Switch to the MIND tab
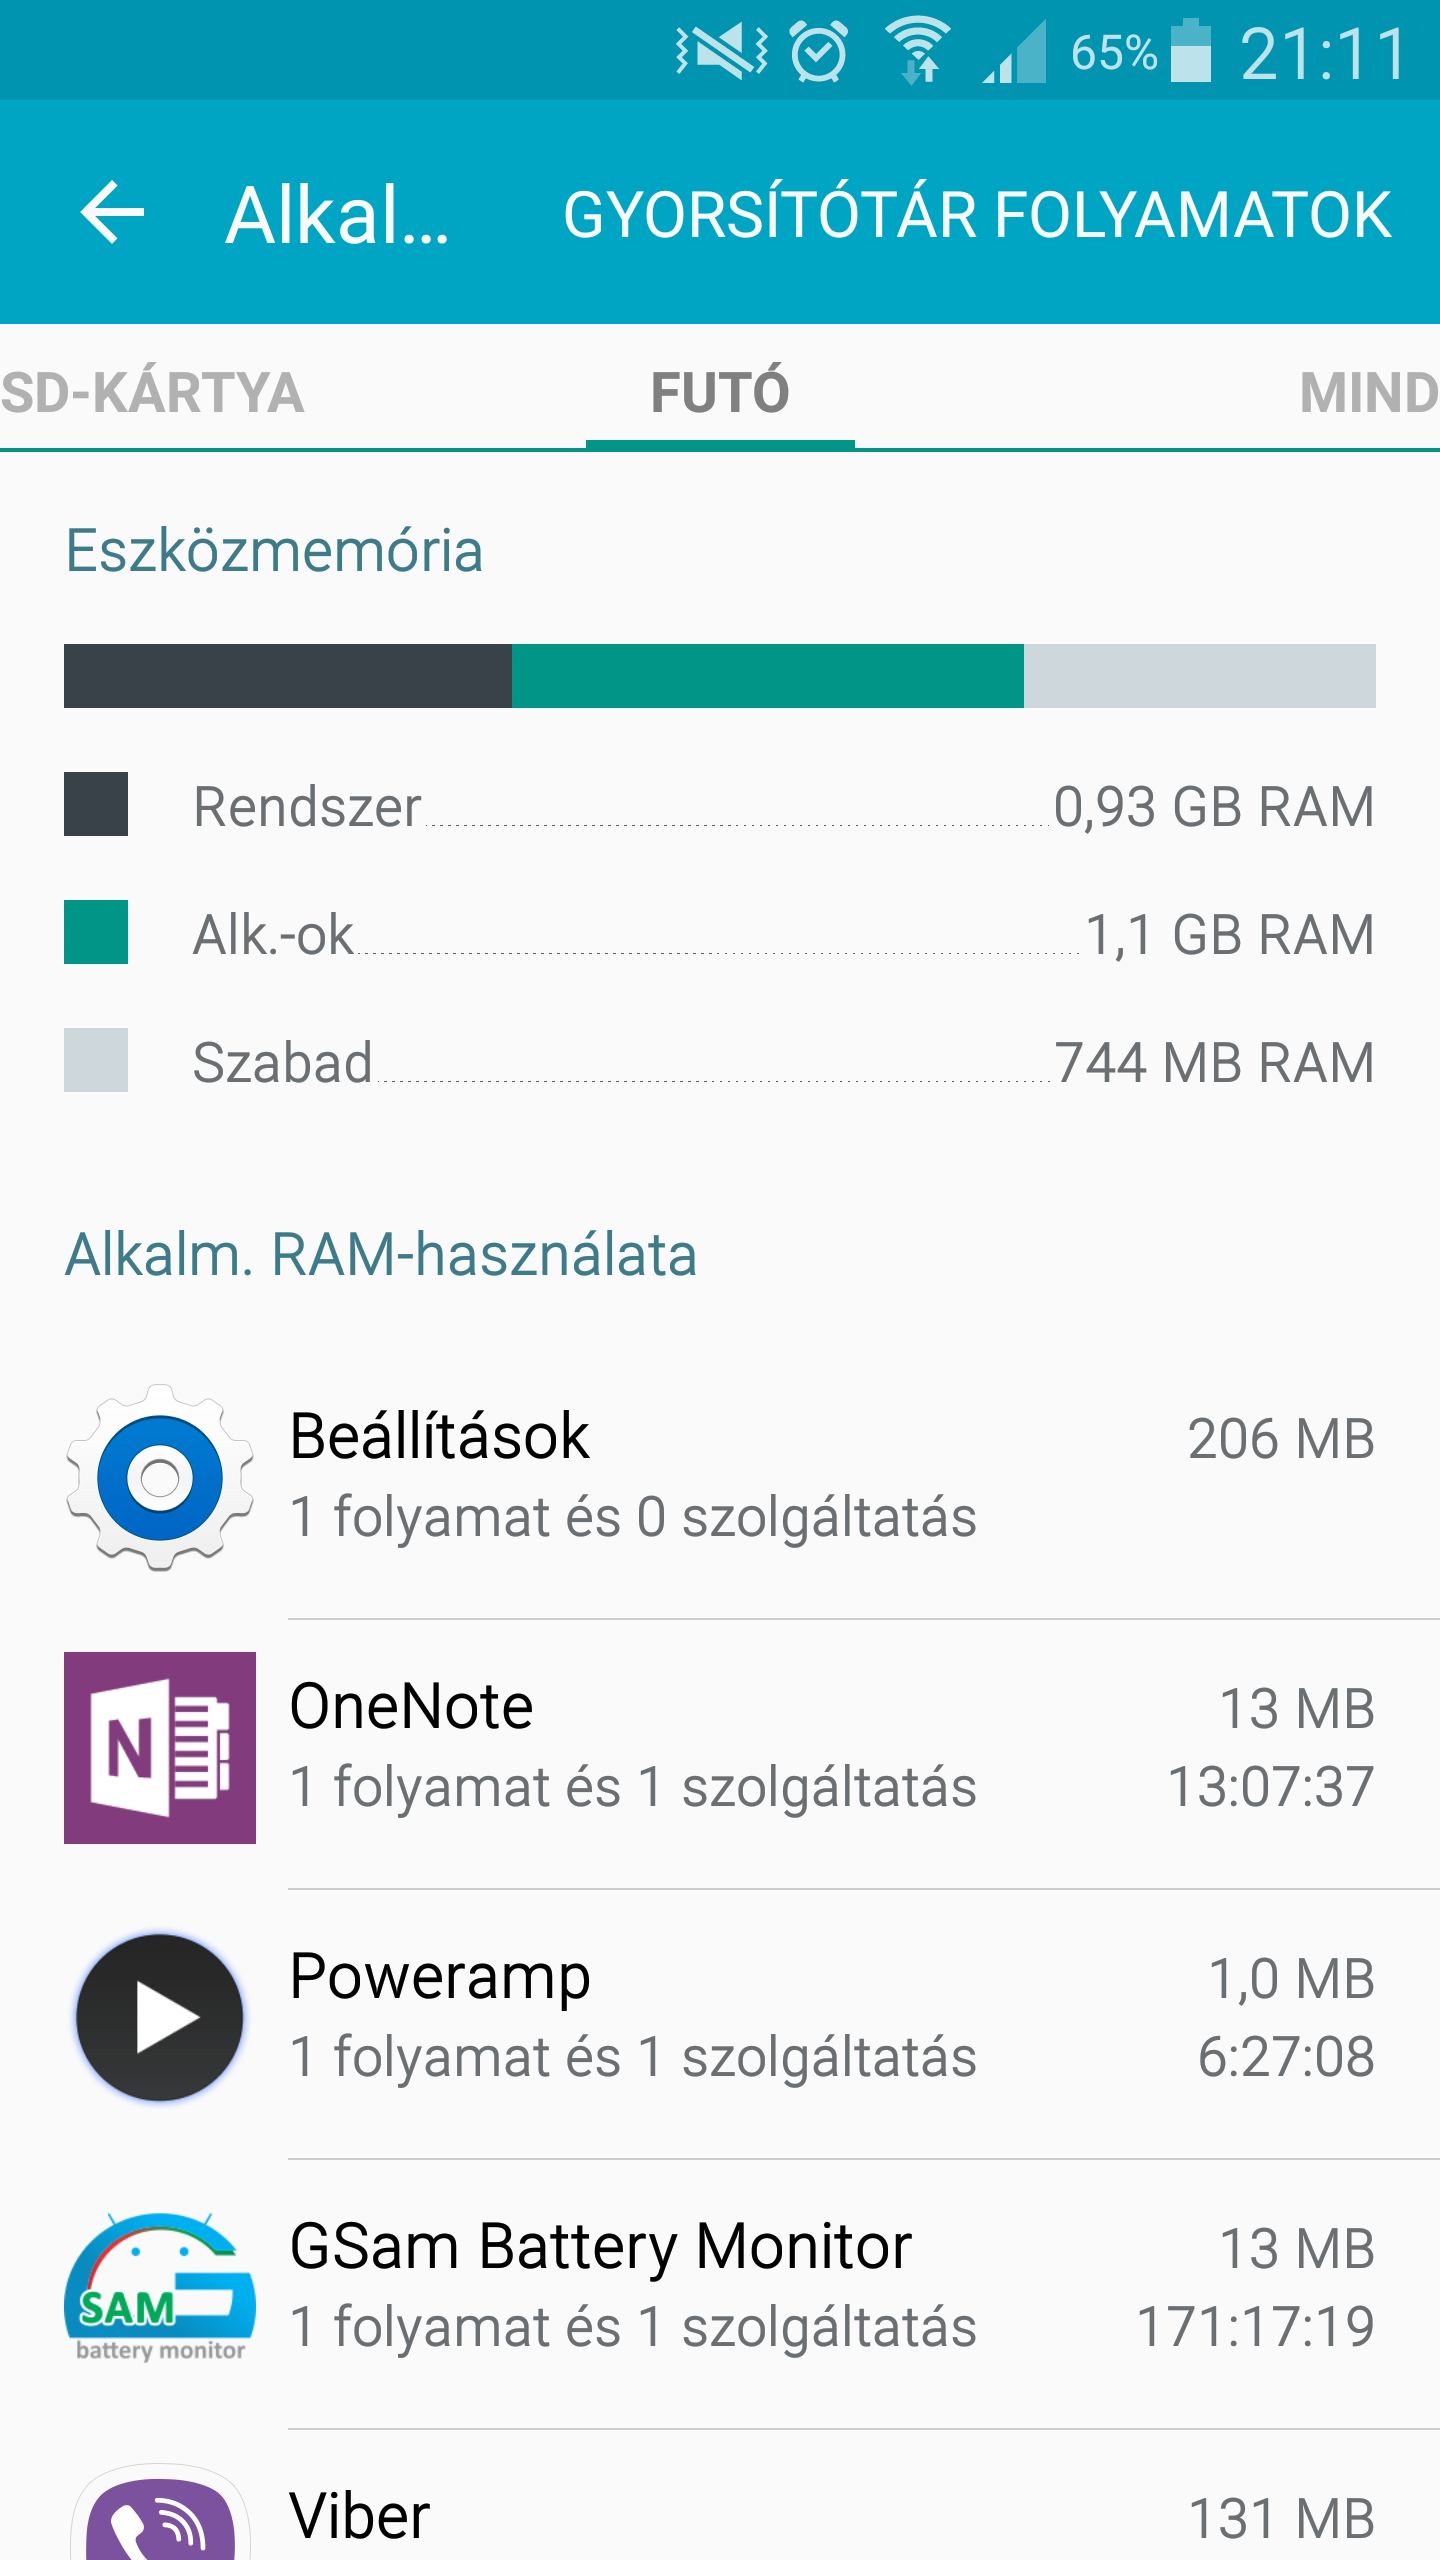 (x=1368, y=392)
